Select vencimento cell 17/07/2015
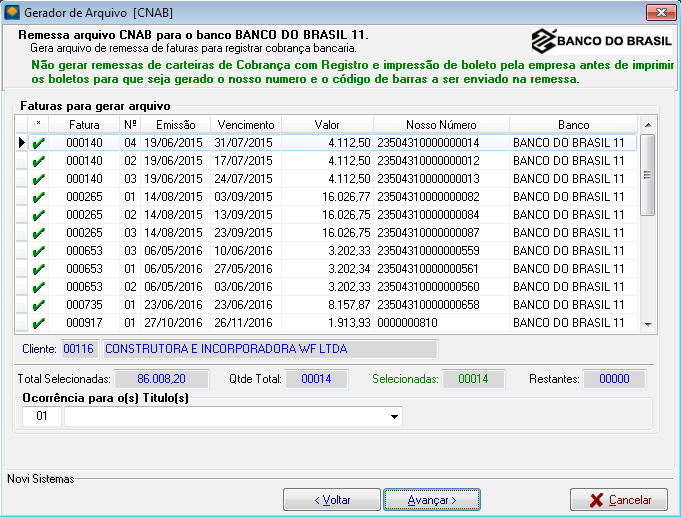 pyautogui.click(x=246, y=161)
